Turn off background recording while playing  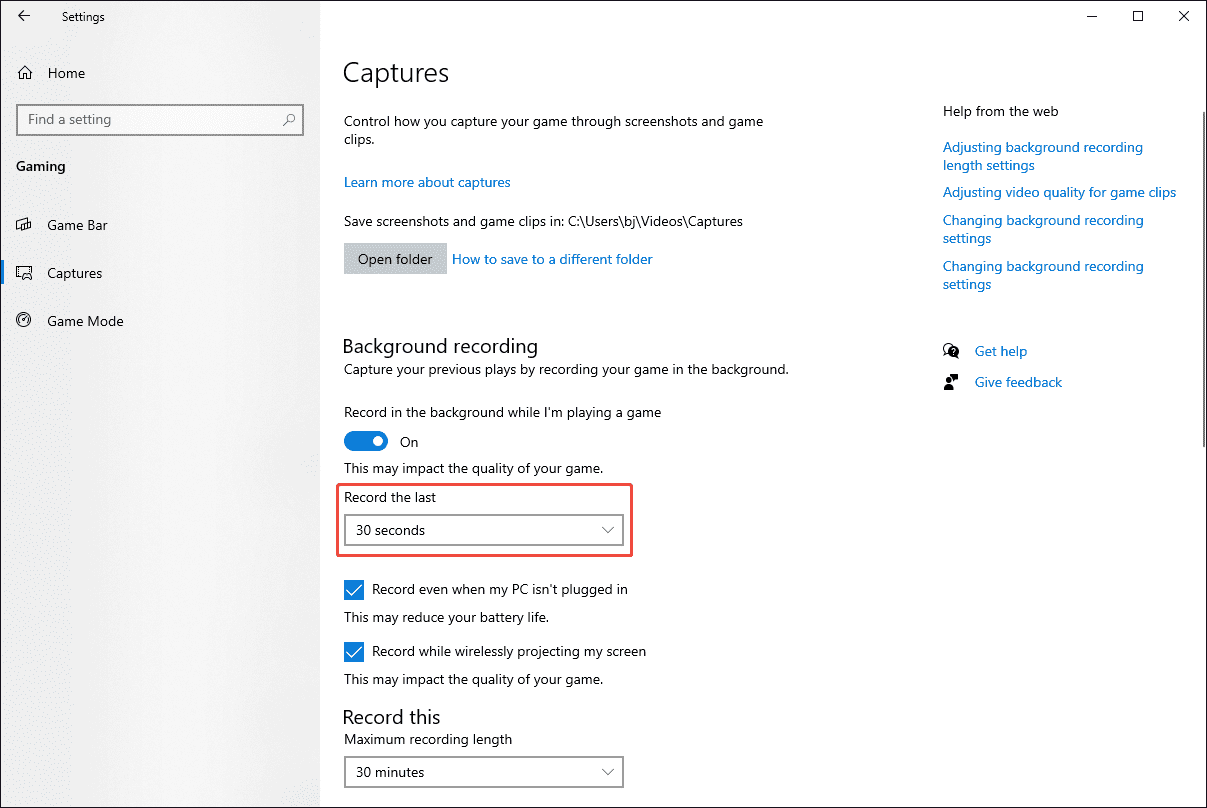[366, 440]
